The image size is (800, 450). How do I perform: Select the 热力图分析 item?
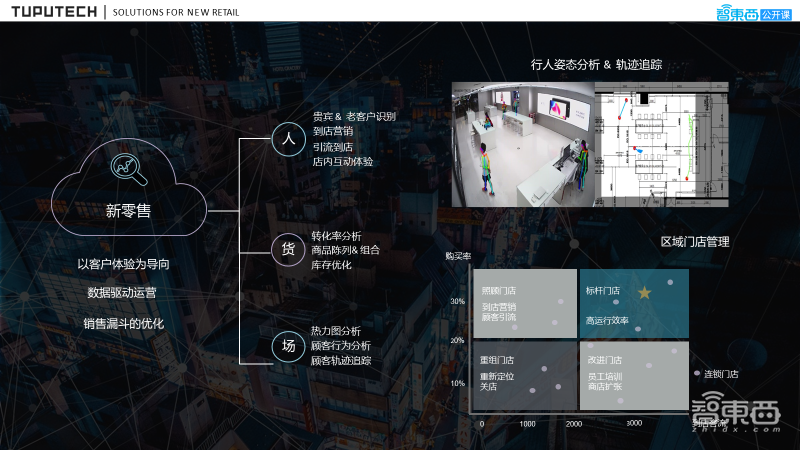pyautogui.click(x=336, y=331)
